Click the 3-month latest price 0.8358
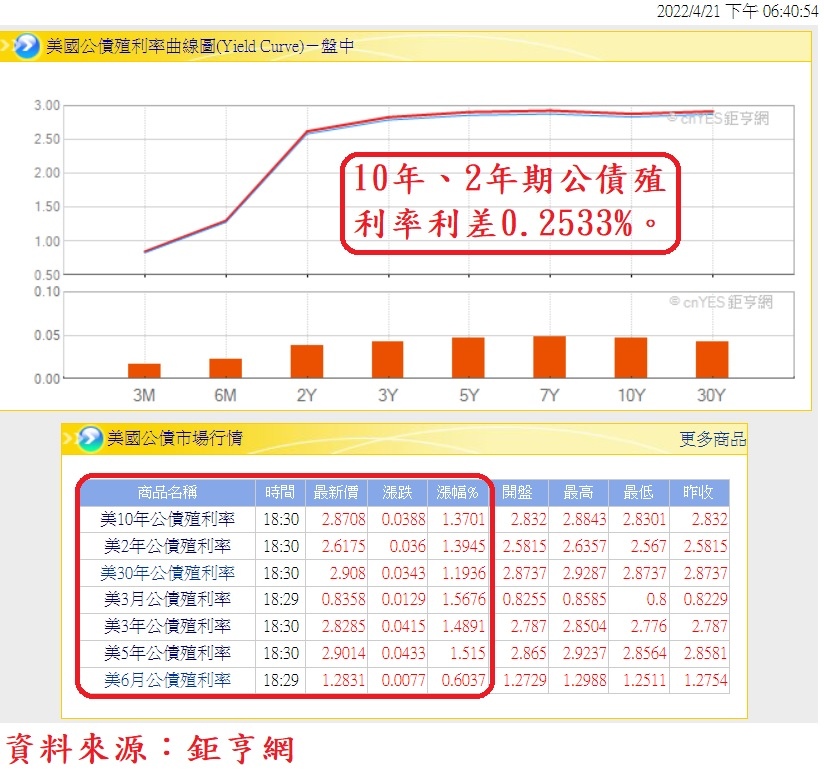Screen dimensions: 824x772 coord(344,599)
